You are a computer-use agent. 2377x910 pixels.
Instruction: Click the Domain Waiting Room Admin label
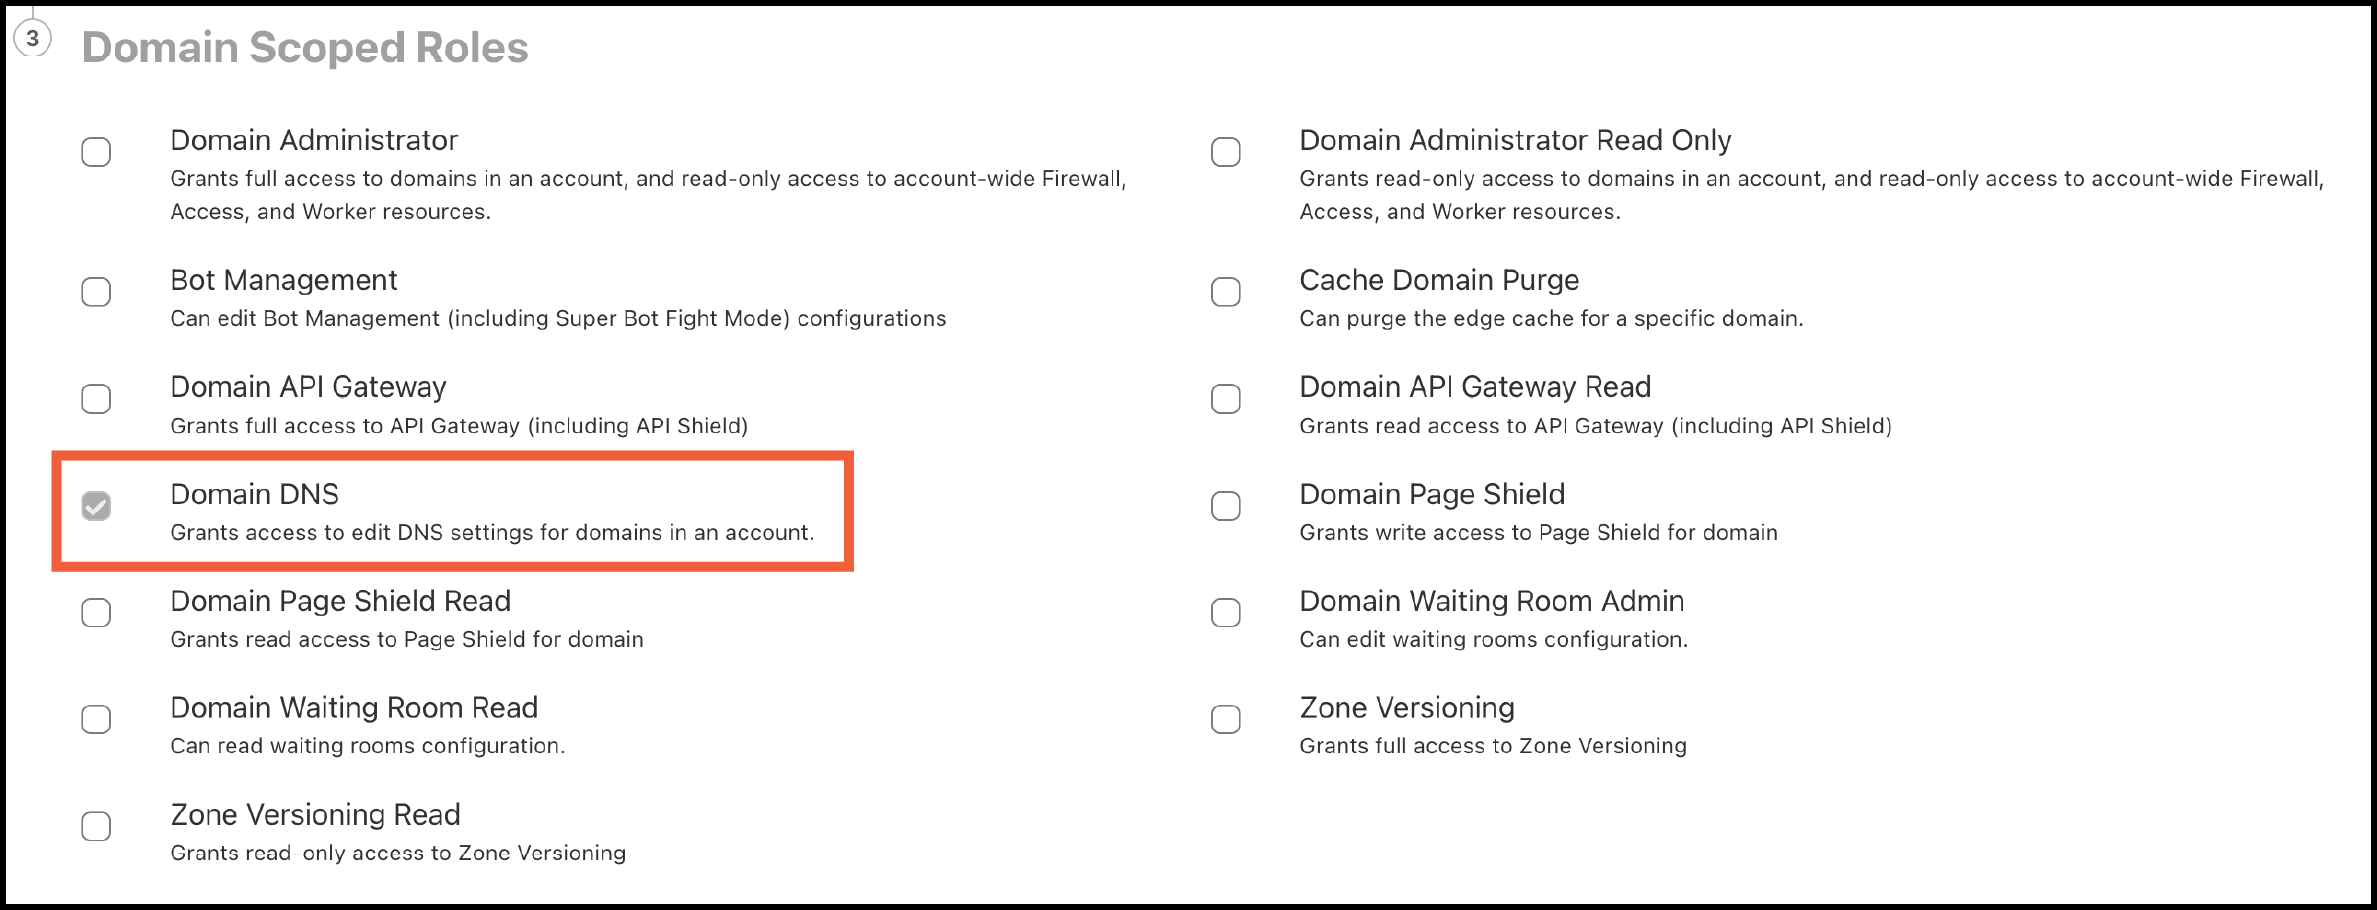pyautogui.click(x=1491, y=601)
